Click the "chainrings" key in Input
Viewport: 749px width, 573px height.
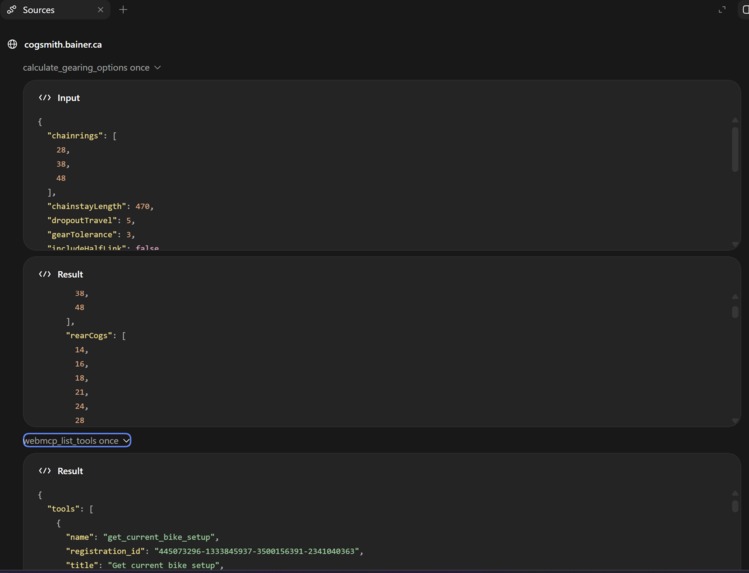click(75, 136)
